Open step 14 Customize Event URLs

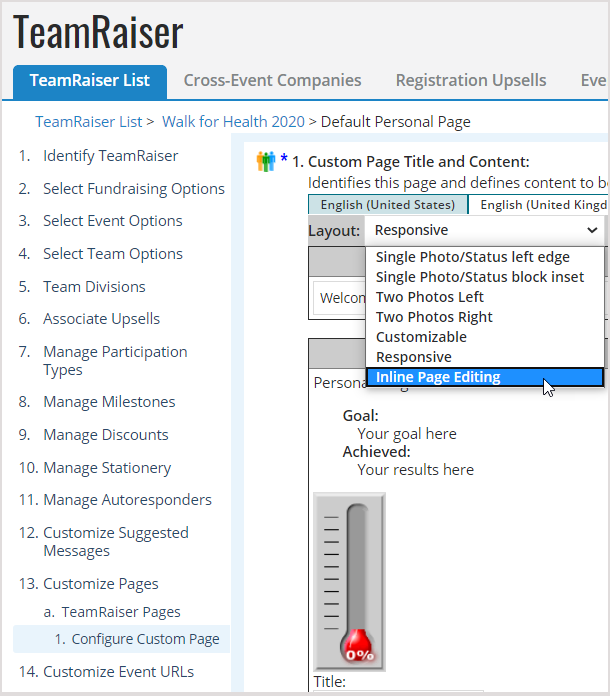point(118,672)
